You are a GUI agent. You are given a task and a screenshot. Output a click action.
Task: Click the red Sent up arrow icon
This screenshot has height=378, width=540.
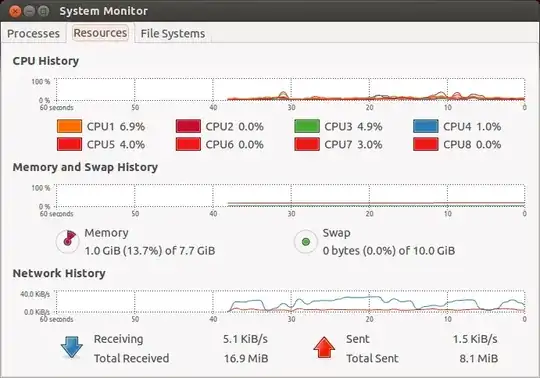tap(324, 347)
